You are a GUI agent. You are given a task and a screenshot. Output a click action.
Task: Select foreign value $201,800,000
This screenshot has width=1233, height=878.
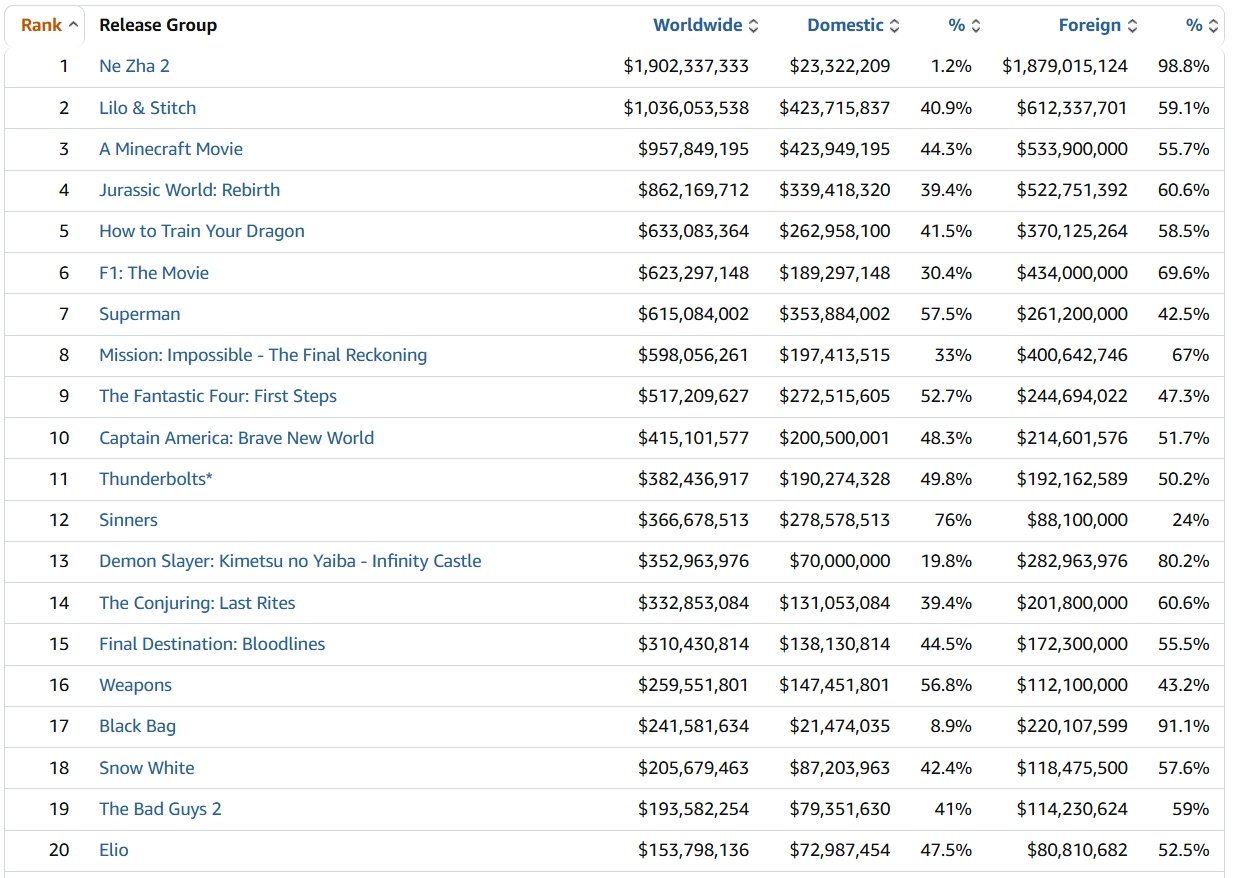1072,603
